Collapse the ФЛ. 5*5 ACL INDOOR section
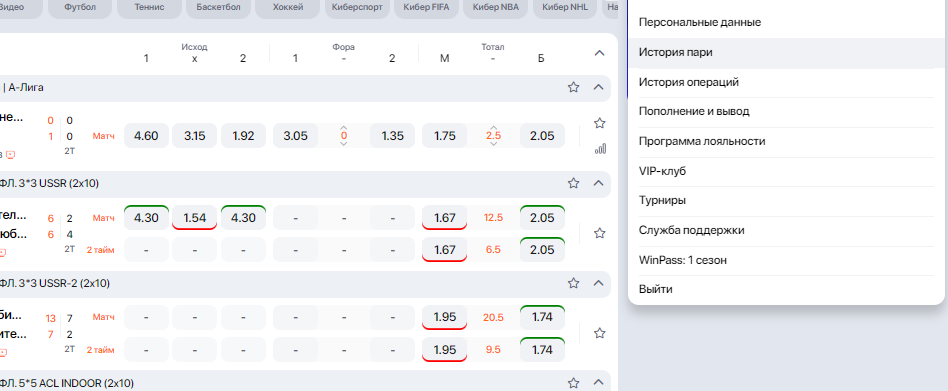Viewport: 948px width, 391px height. (599, 383)
